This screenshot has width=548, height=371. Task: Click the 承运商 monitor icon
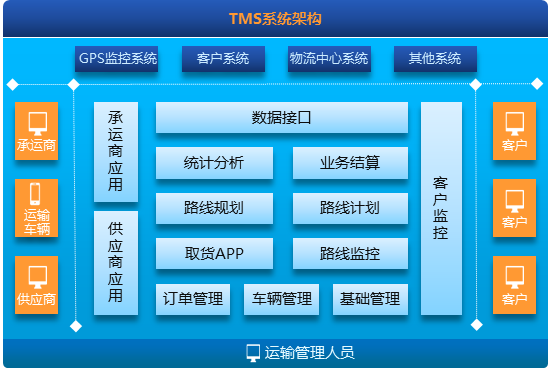pyautogui.click(x=38, y=124)
